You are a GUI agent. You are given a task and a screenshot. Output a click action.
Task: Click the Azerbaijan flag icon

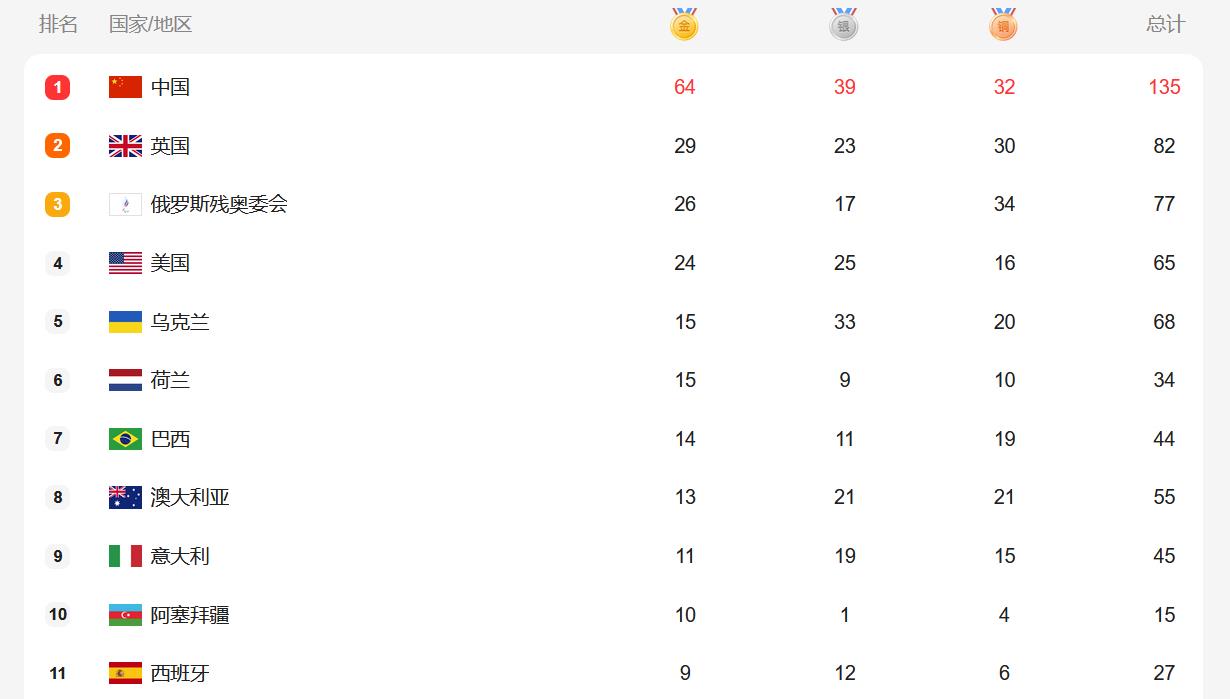(125, 615)
